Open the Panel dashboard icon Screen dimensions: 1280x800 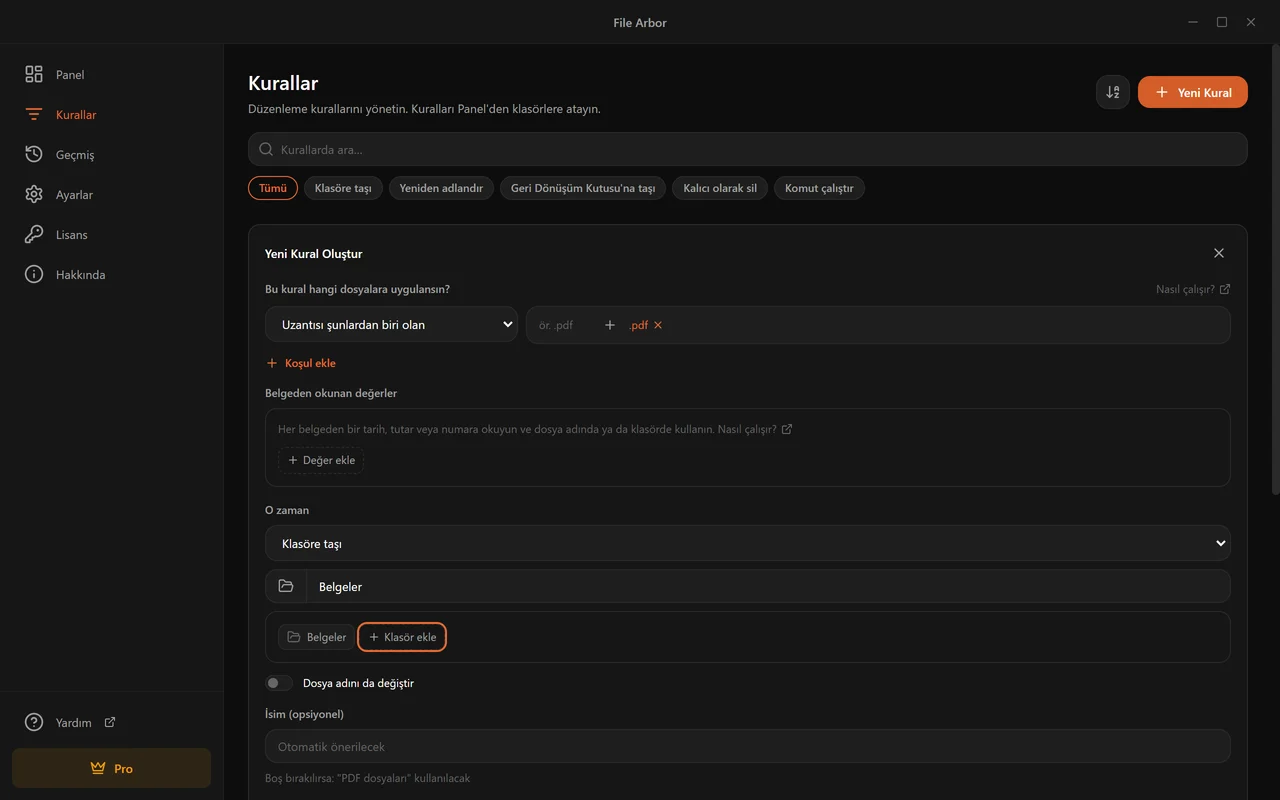[34, 74]
